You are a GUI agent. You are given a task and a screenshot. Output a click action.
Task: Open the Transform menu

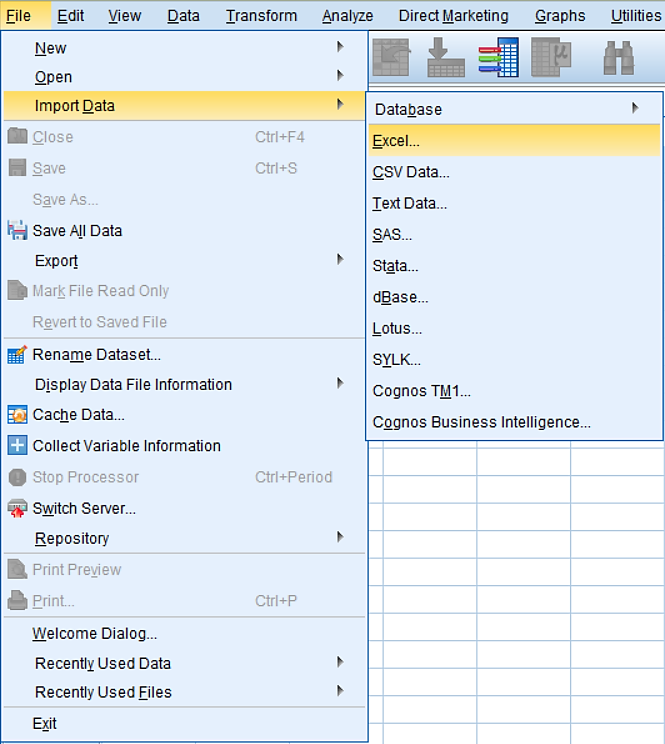(x=261, y=16)
